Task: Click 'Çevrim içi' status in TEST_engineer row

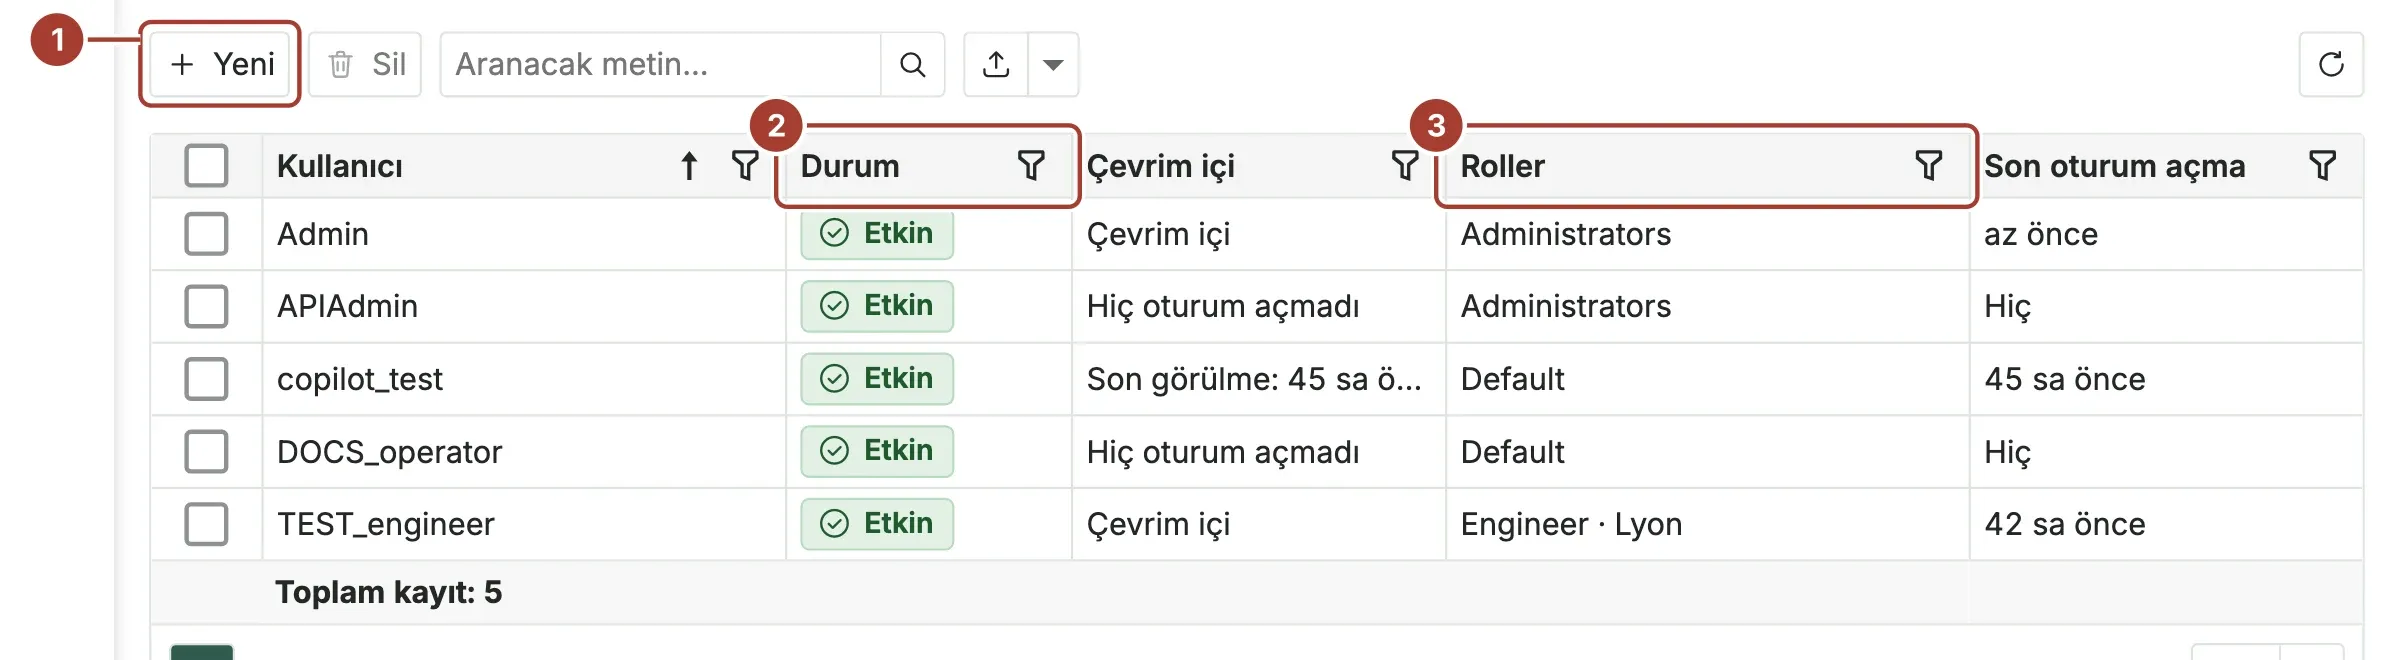Action: click(x=1158, y=525)
